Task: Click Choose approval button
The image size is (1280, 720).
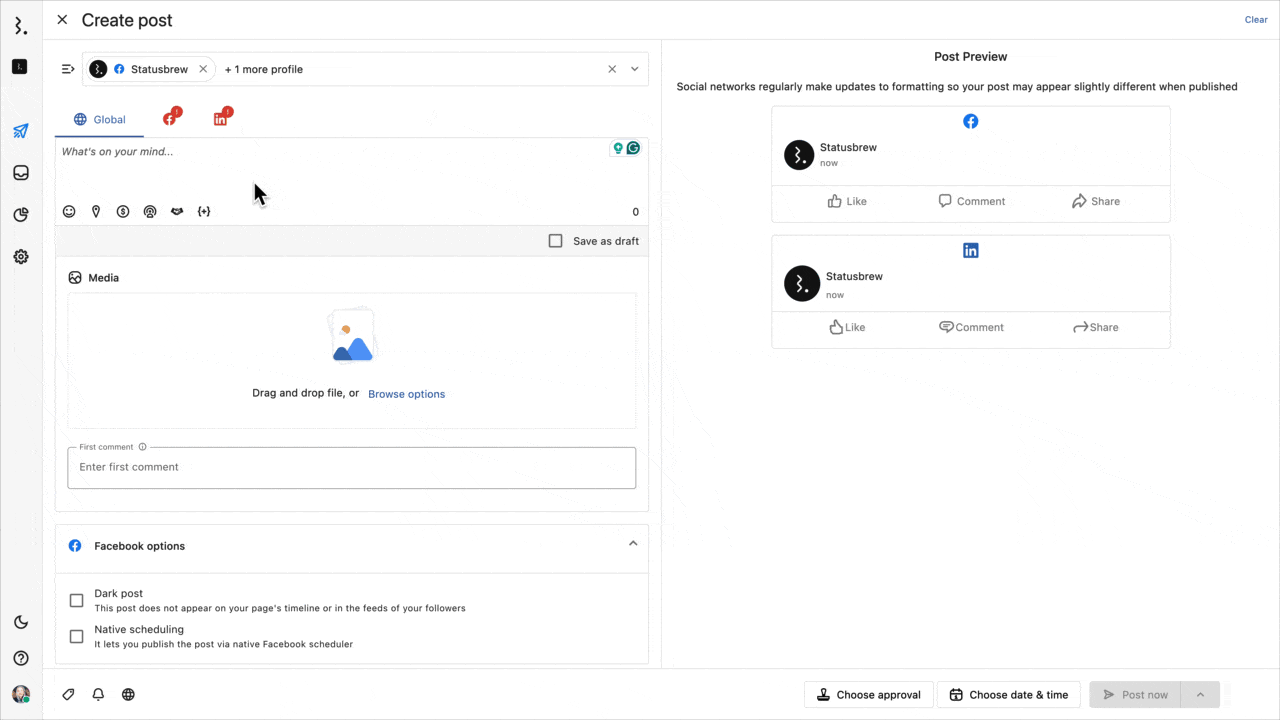Action: tap(869, 695)
